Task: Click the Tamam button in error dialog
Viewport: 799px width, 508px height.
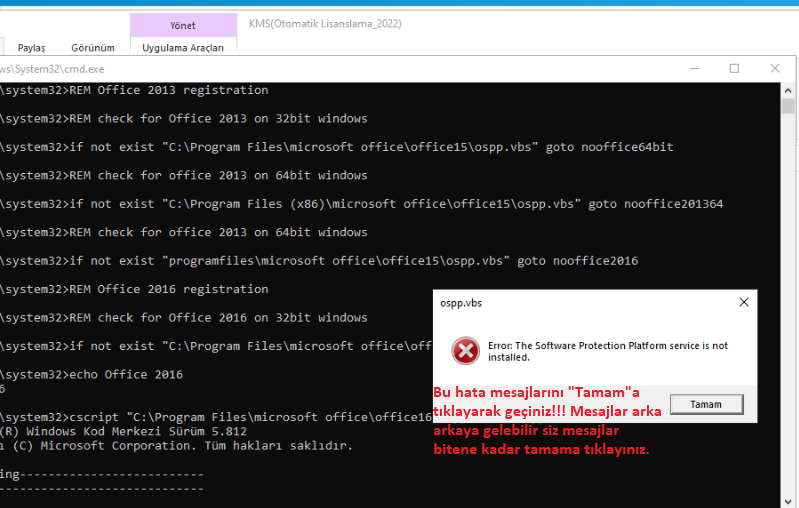Action: click(x=707, y=404)
